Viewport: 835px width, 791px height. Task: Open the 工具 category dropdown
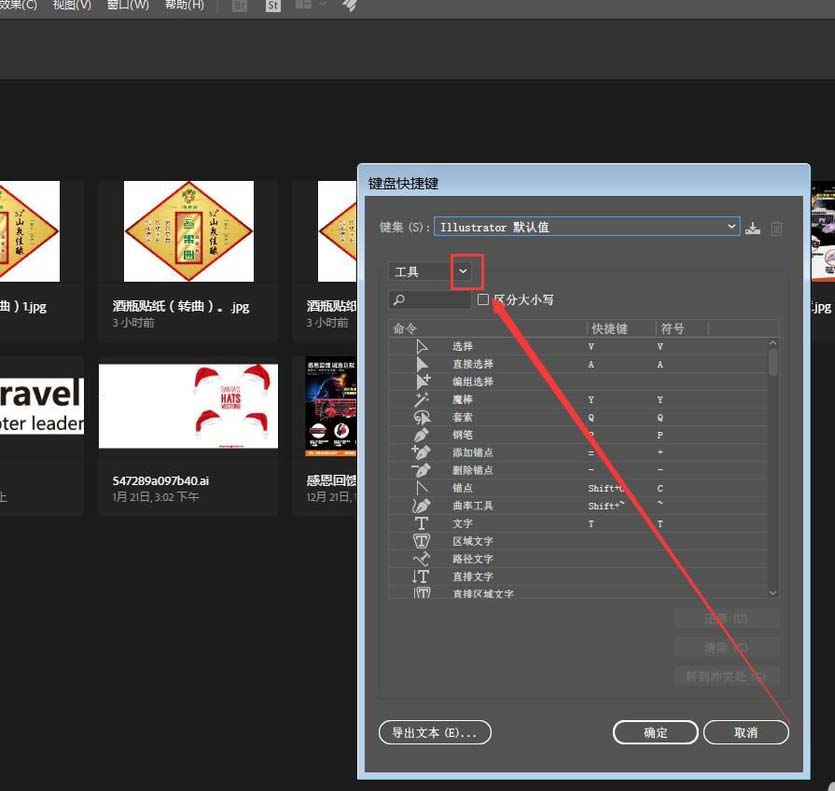point(464,270)
